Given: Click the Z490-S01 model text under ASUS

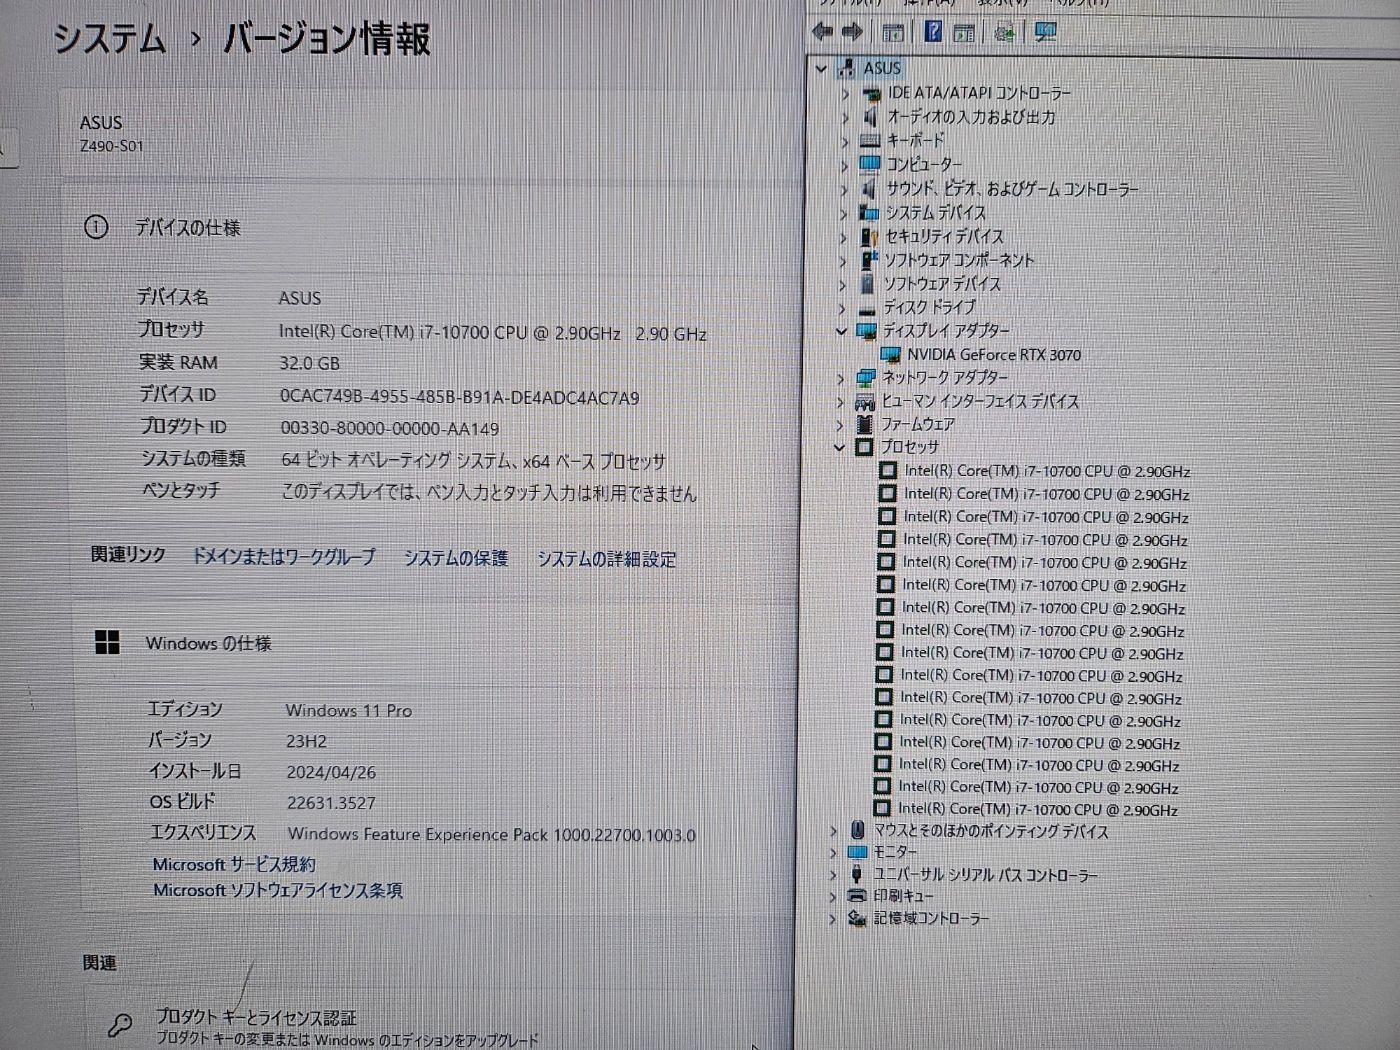Looking at the screenshot, I should tap(111, 146).
